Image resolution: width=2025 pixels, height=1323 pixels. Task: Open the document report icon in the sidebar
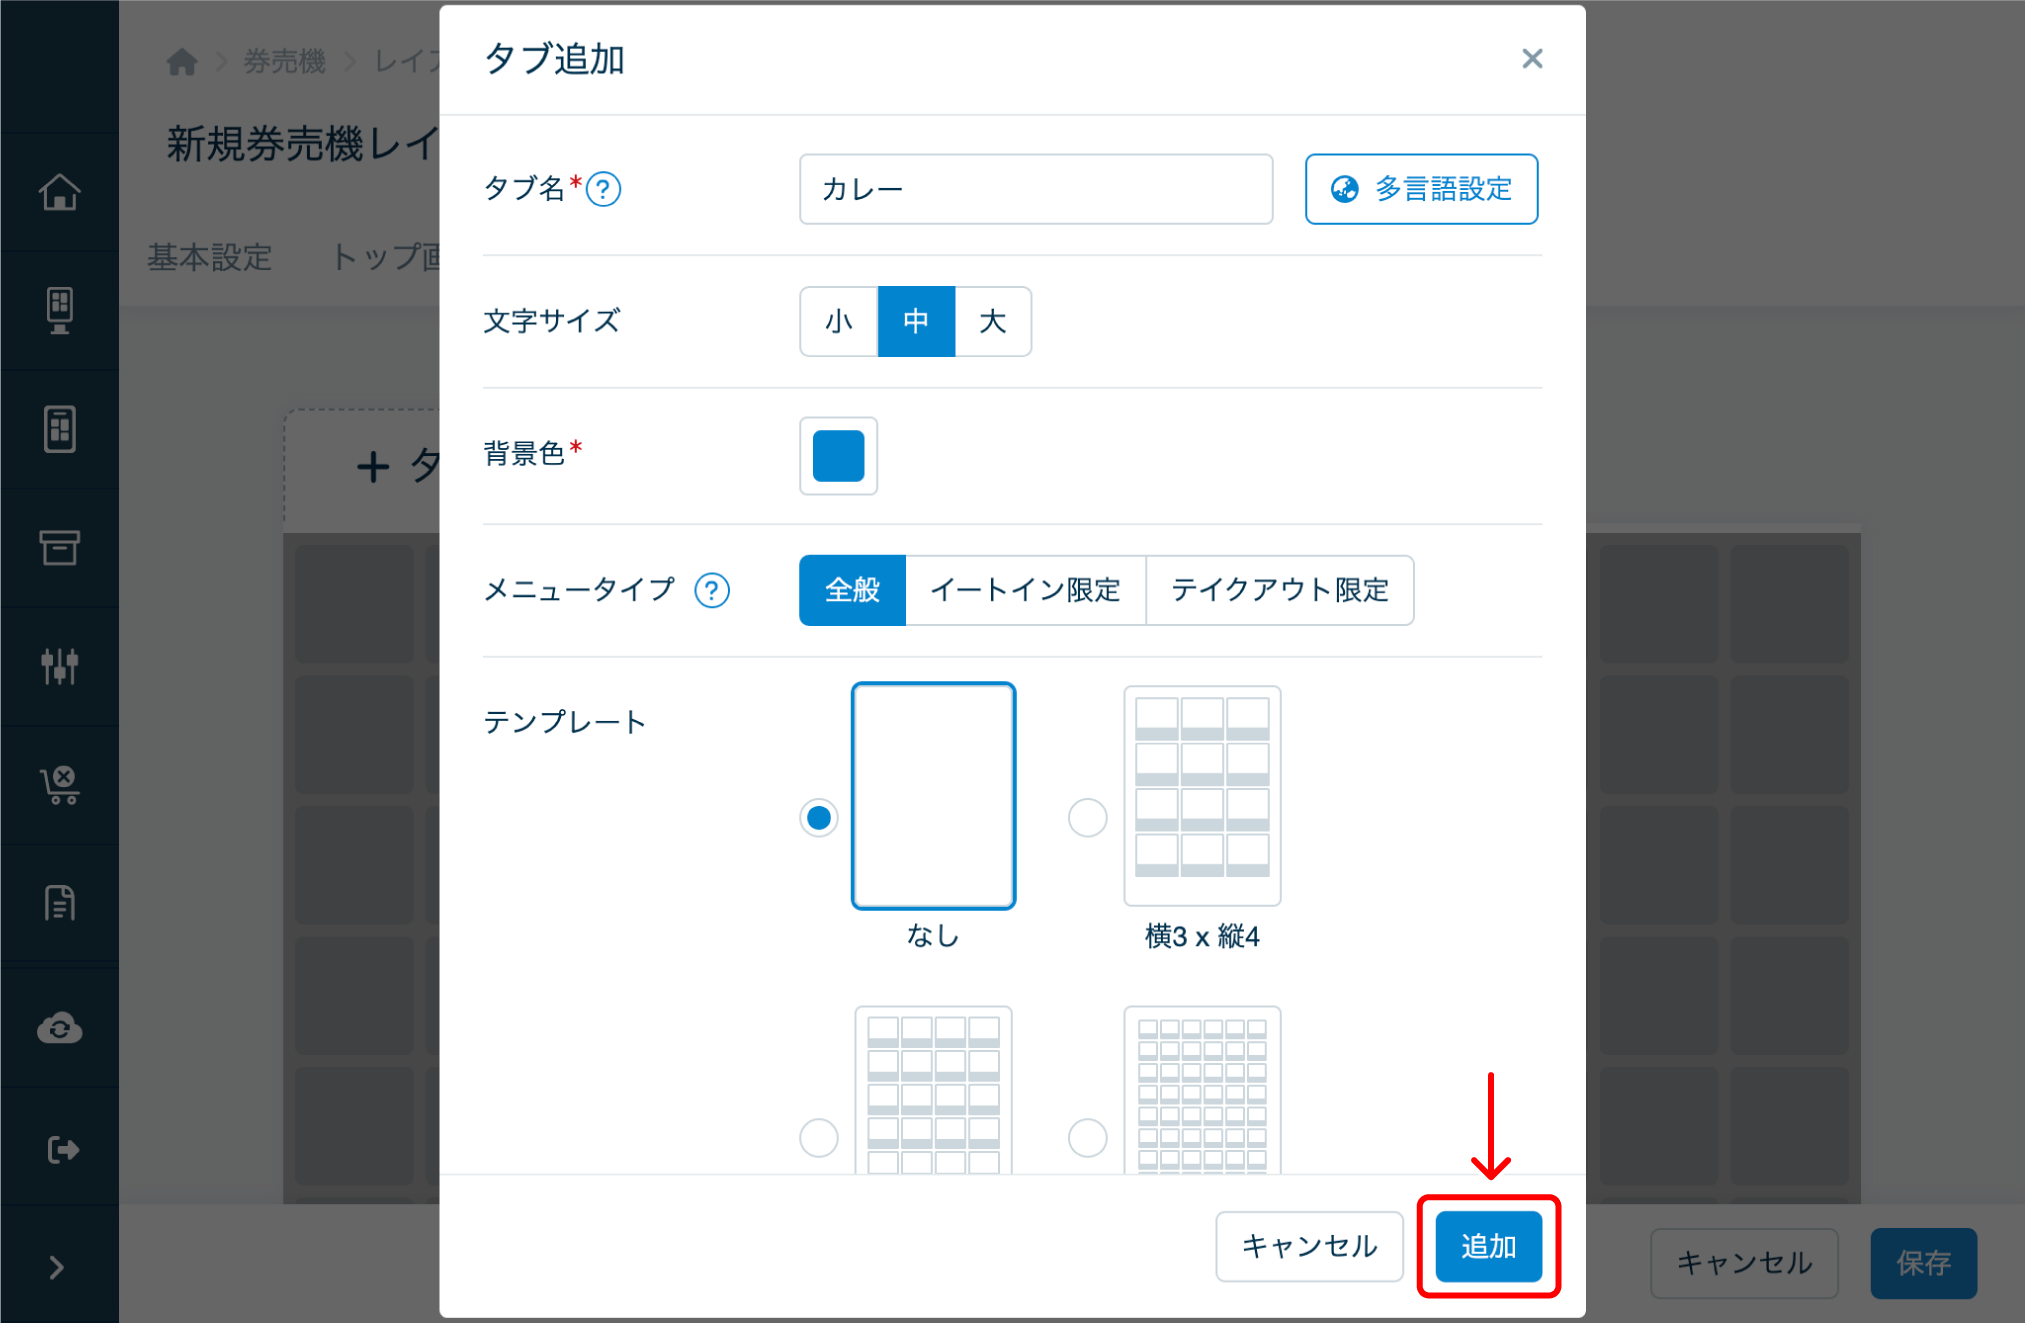pyautogui.click(x=60, y=903)
